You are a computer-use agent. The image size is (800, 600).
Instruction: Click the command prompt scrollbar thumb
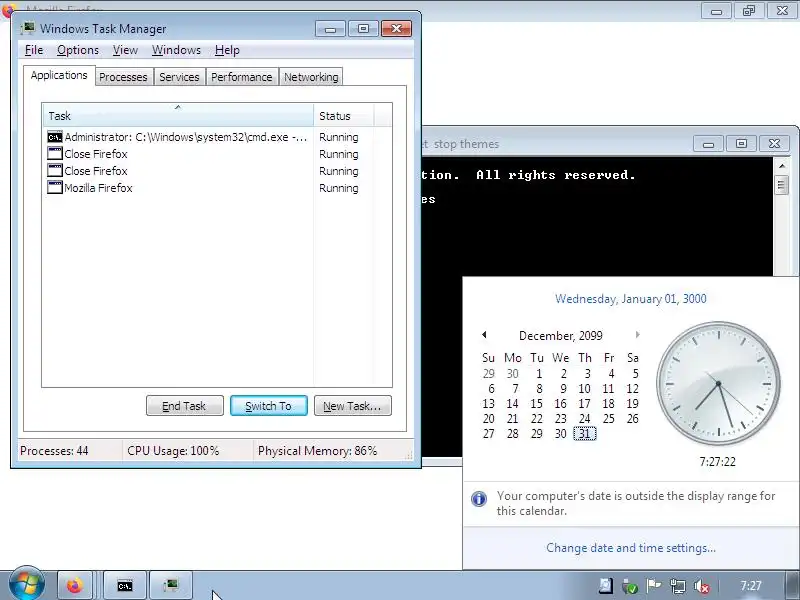[781, 185]
